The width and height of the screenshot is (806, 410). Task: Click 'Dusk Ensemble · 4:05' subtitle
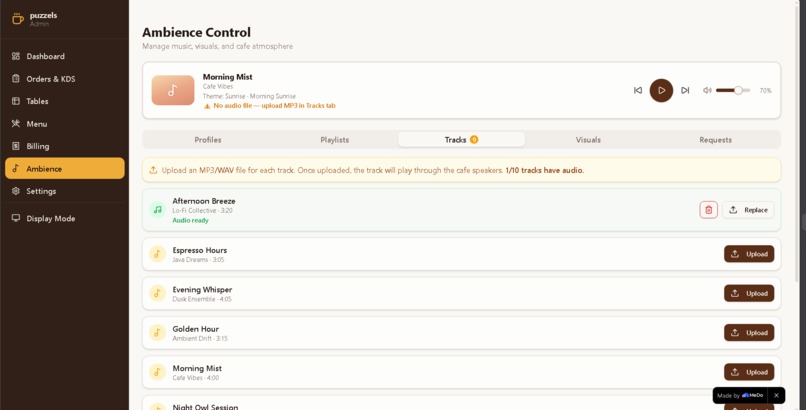point(202,299)
